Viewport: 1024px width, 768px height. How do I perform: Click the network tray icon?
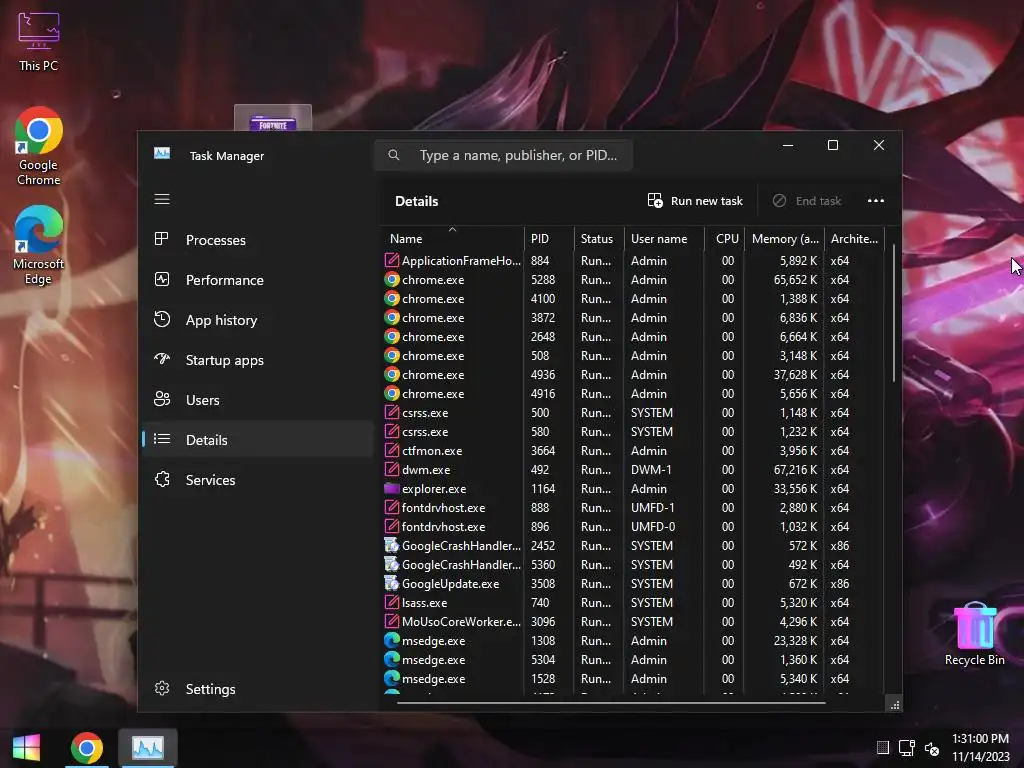[906, 748]
